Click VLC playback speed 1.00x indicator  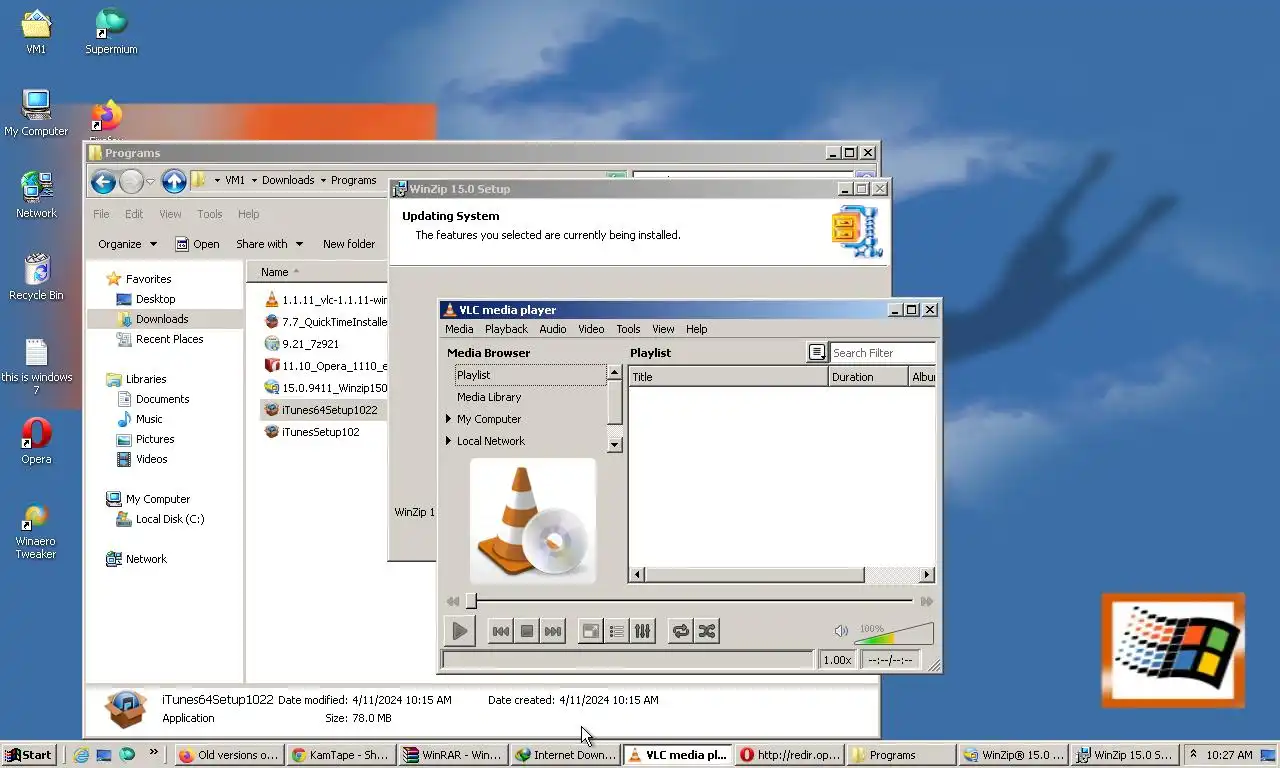[x=837, y=660]
